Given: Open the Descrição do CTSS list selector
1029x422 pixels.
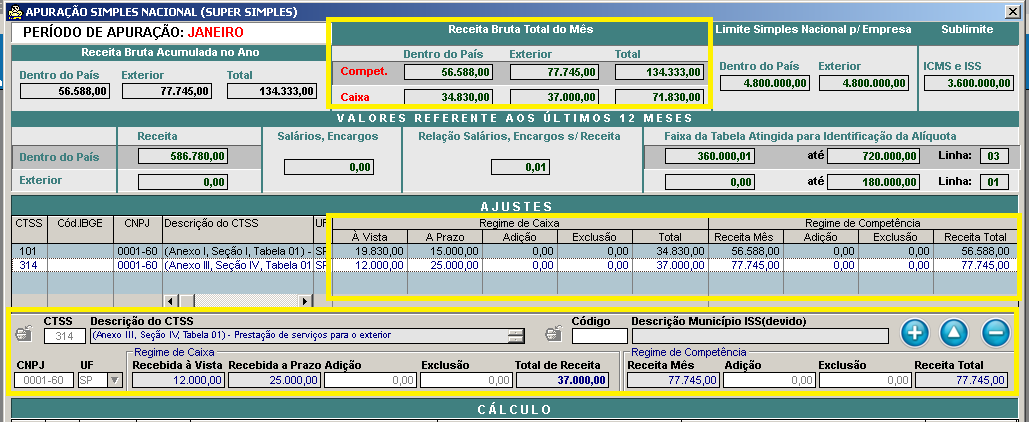Looking at the screenshot, I should click(516, 335).
